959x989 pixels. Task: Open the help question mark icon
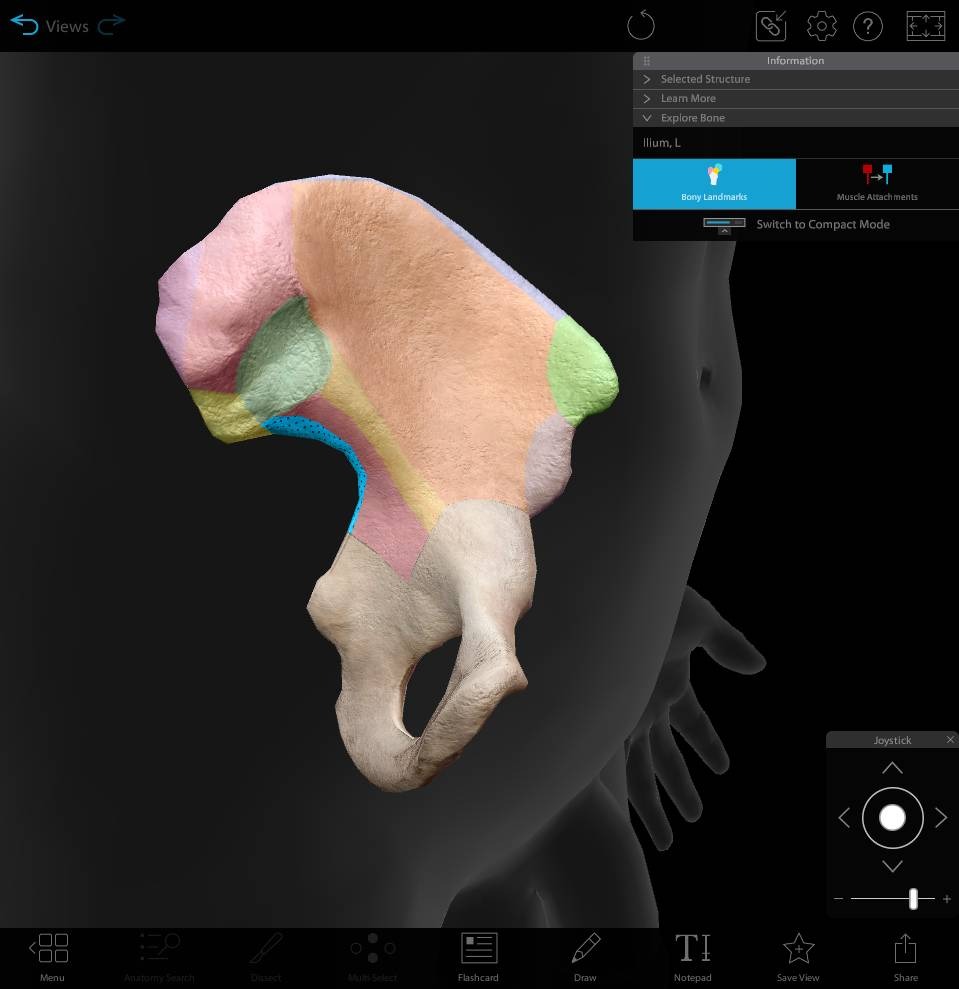click(x=867, y=26)
